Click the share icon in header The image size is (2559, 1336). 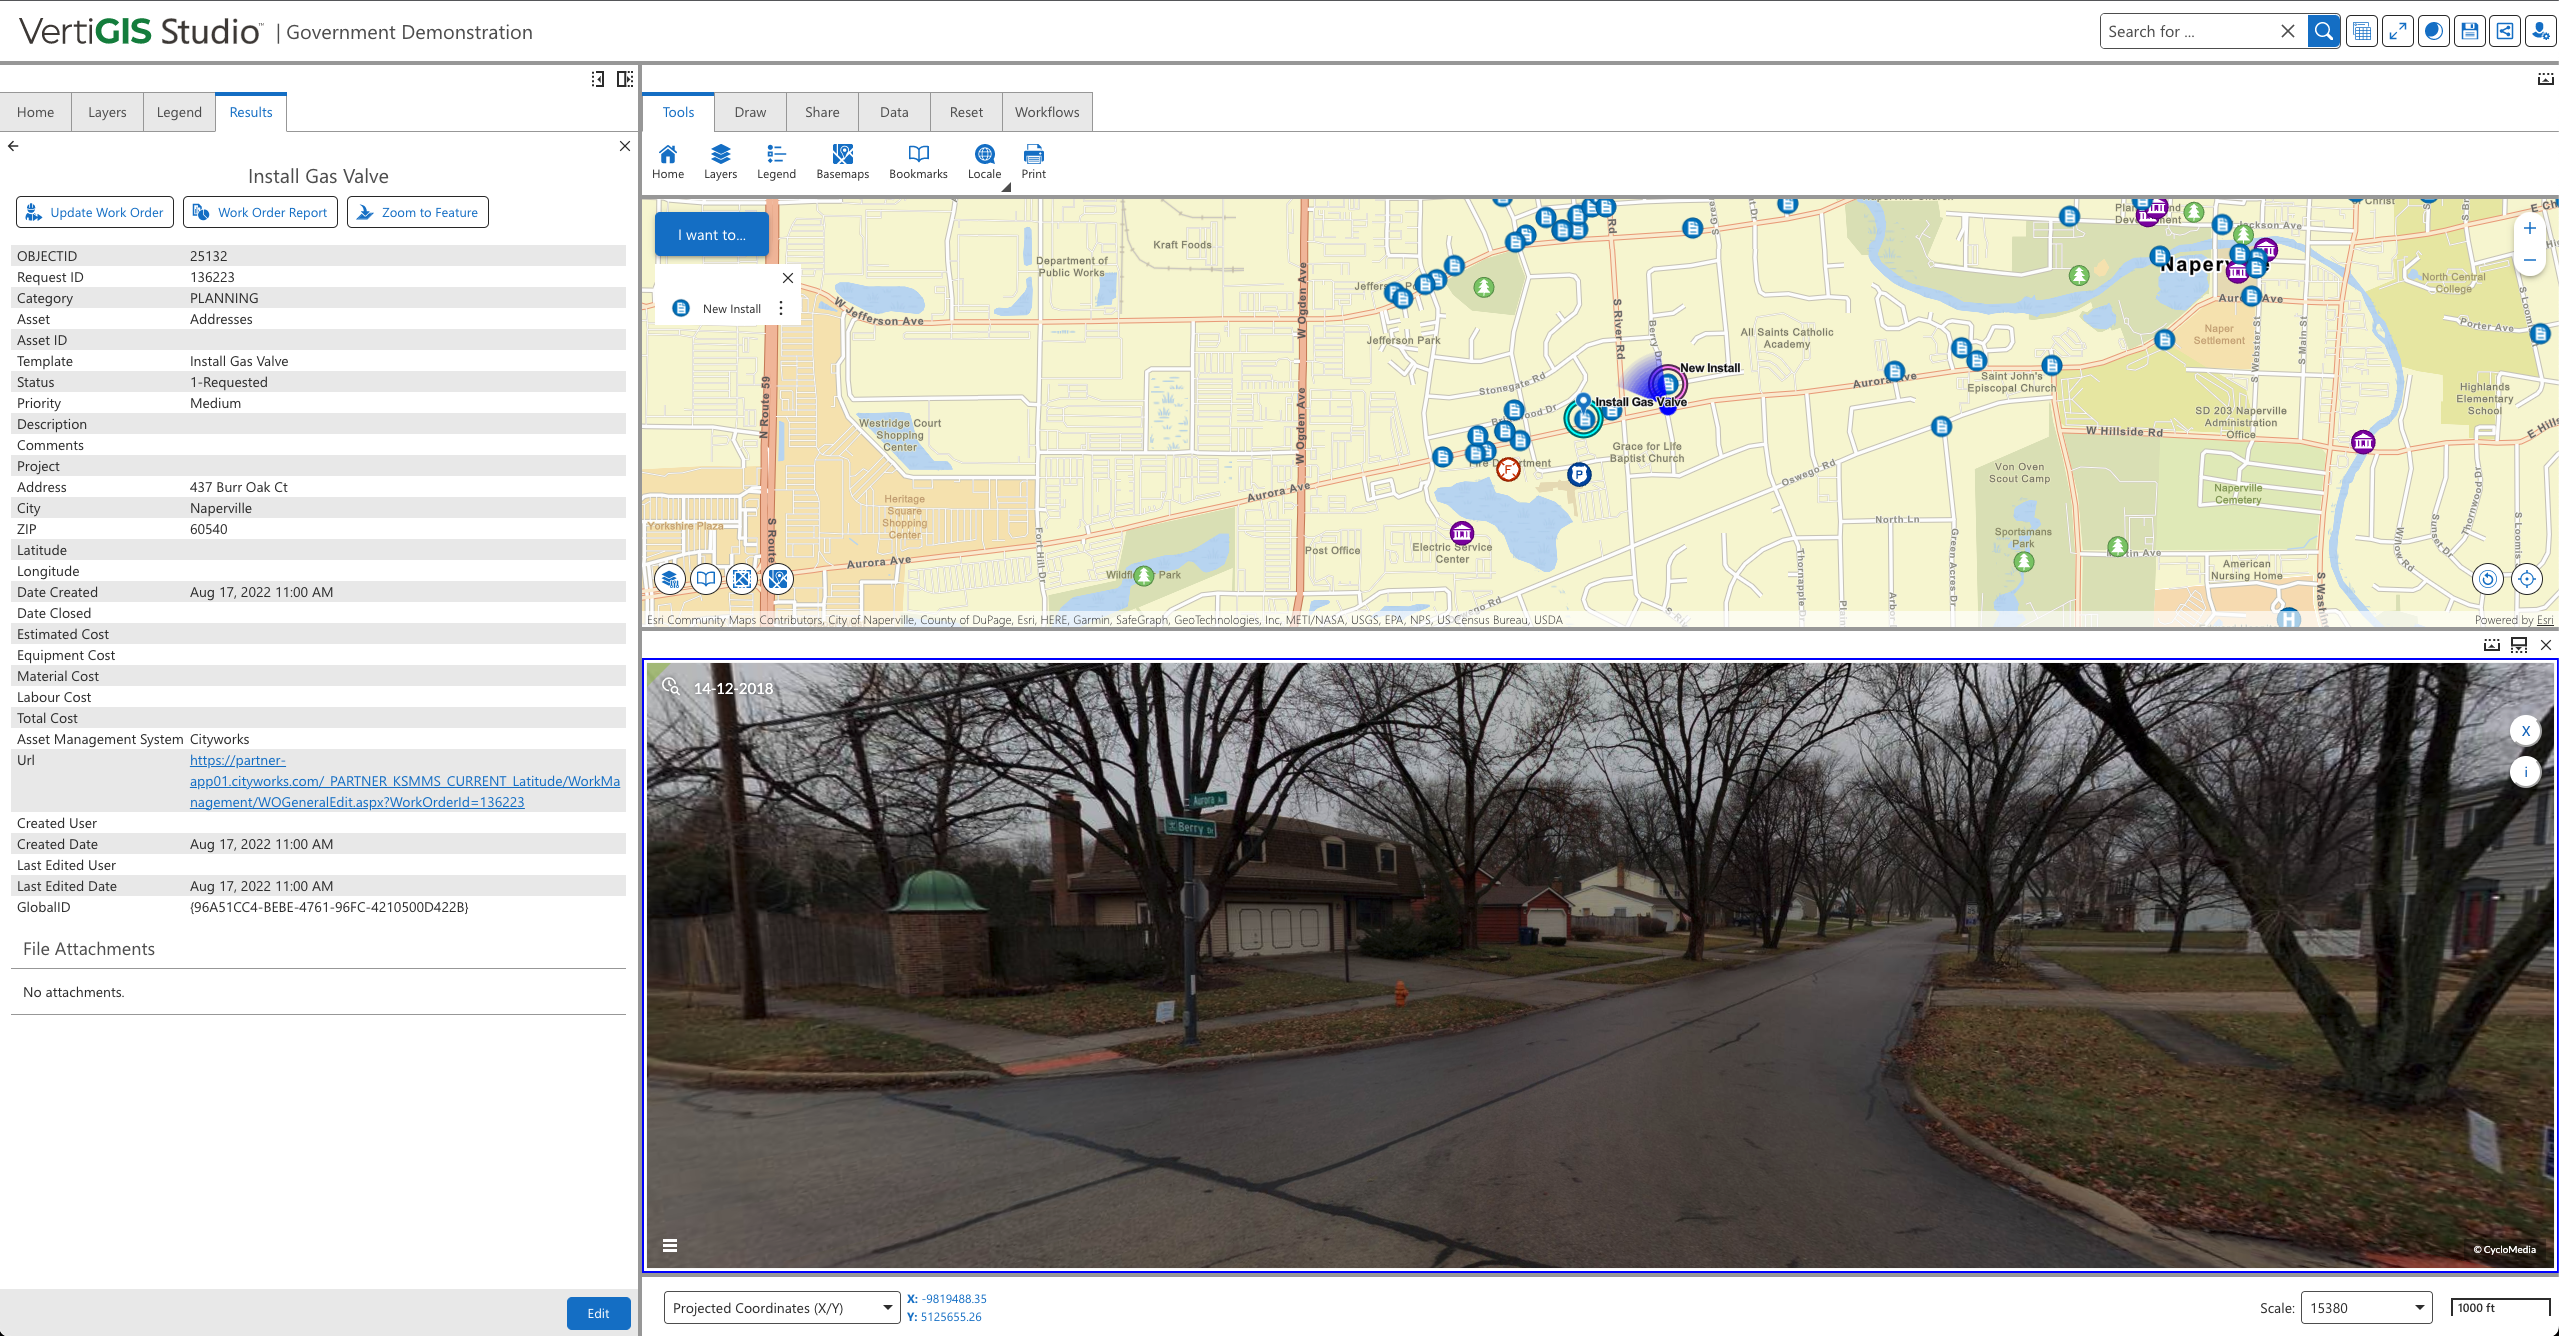pyautogui.click(x=2504, y=31)
